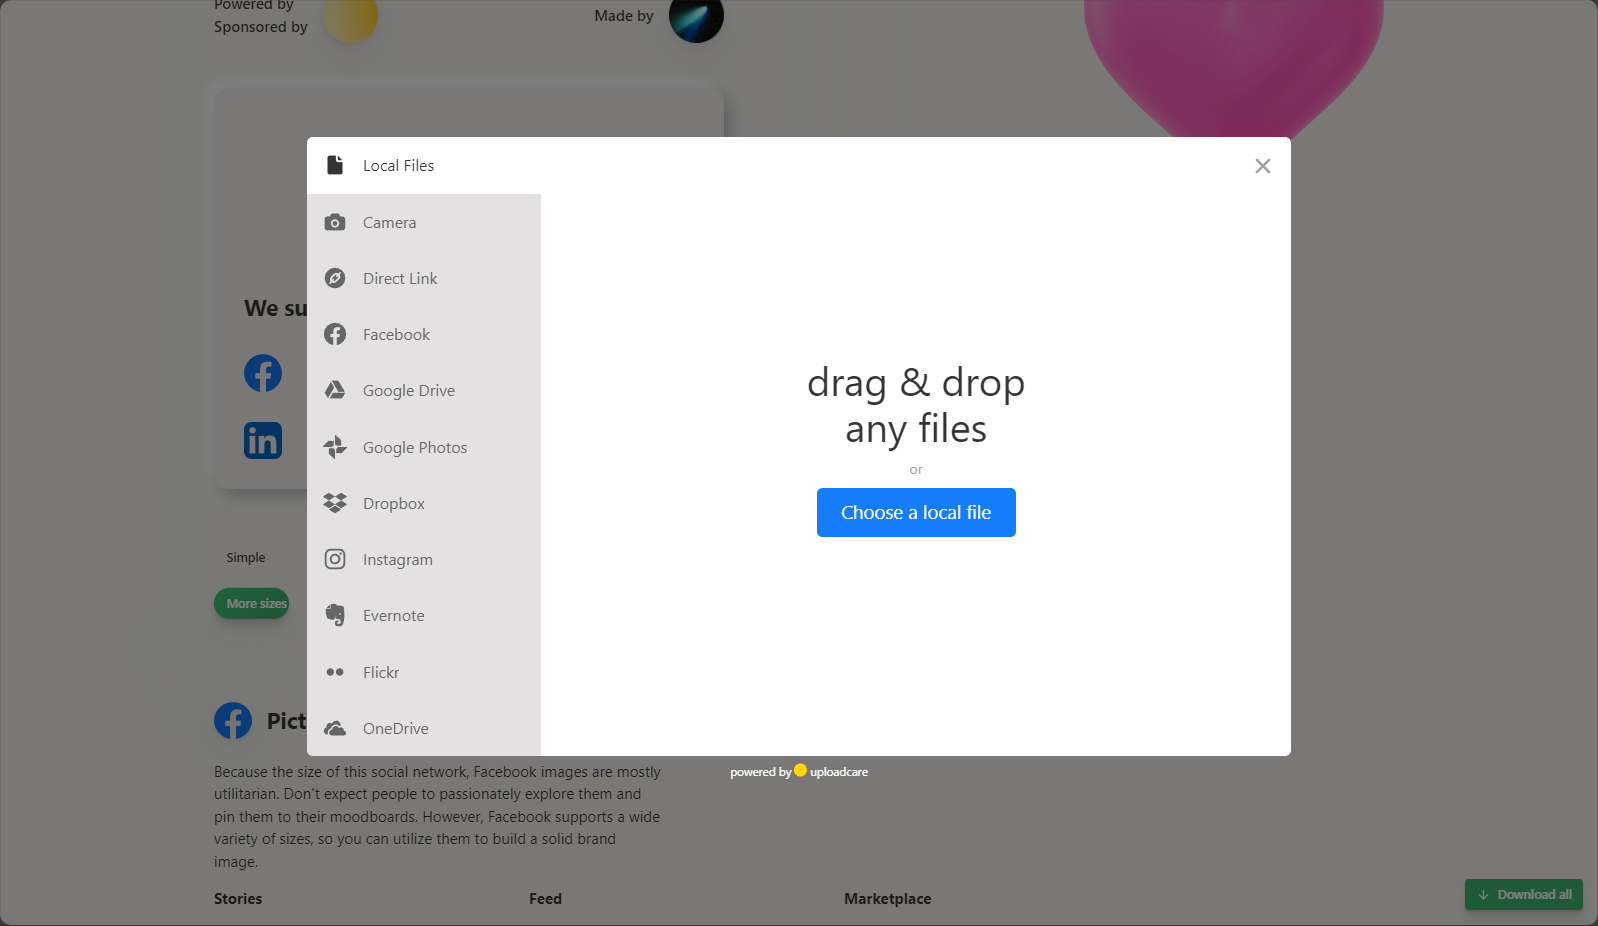
Task: Select the Flickr source label
Action: (x=380, y=672)
